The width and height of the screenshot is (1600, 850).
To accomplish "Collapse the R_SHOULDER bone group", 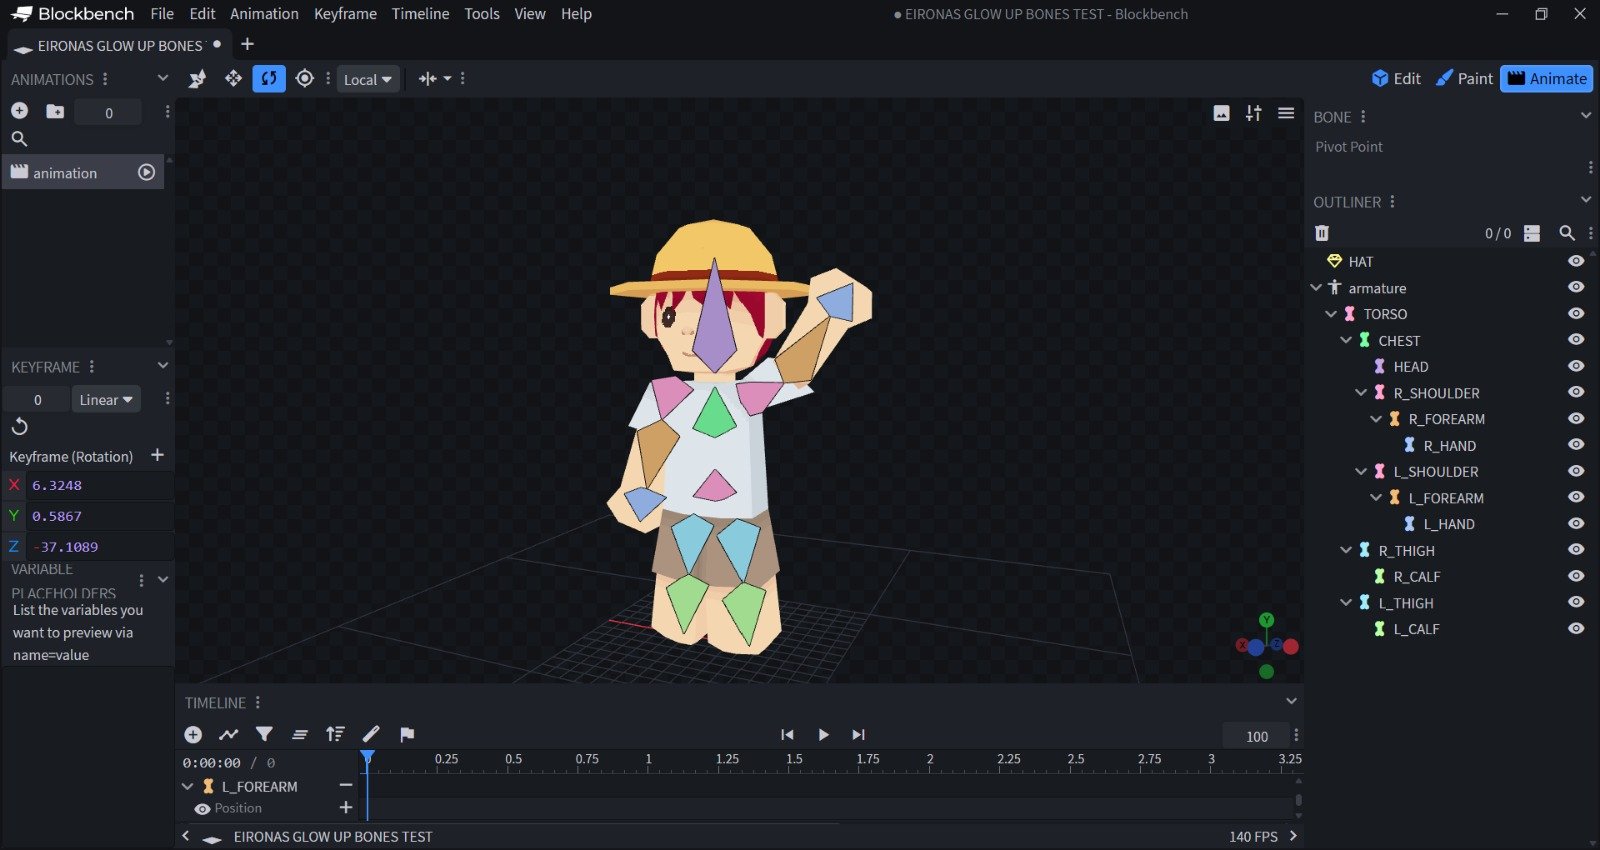I will point(1361,393).
